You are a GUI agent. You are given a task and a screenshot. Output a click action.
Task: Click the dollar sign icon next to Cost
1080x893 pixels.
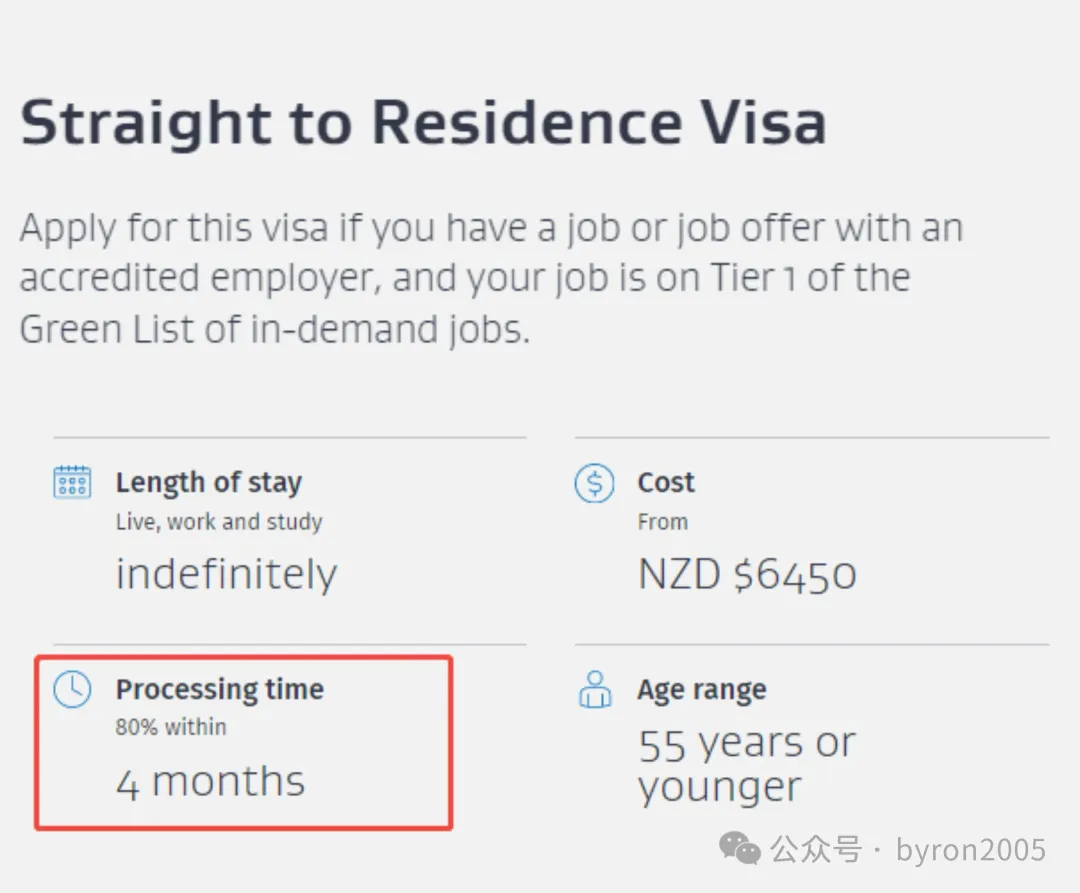pos(594,483)
